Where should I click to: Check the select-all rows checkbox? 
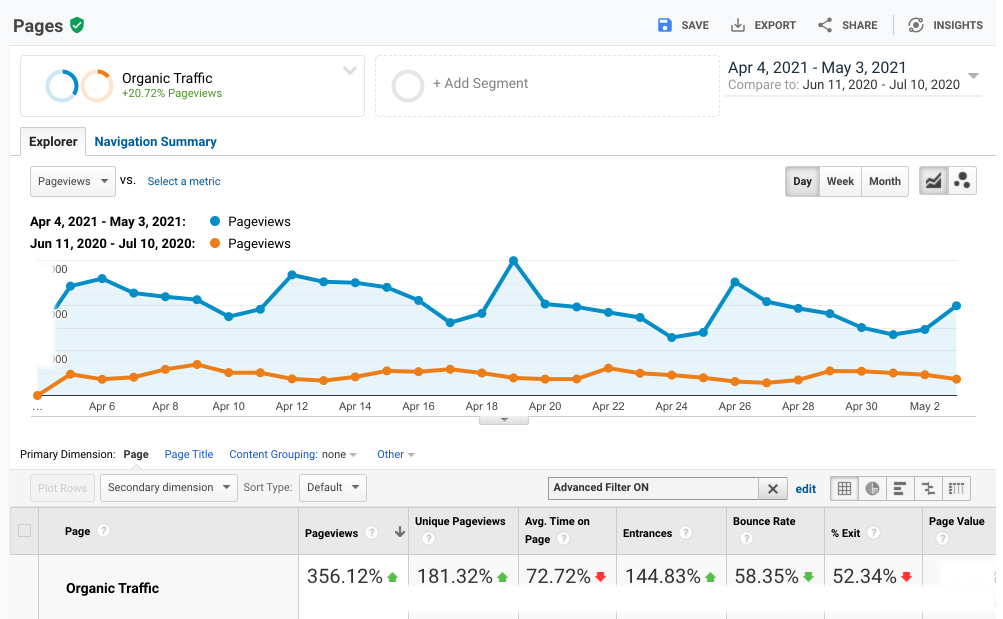(x=25, y=531)
